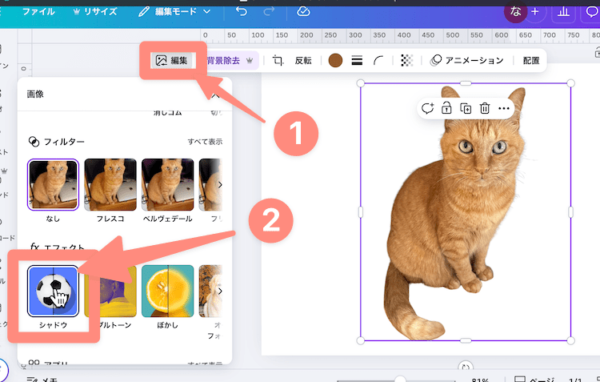The image size is (600, 382).
Task: Open the analytics chart icon
Action: coord(563,12)
